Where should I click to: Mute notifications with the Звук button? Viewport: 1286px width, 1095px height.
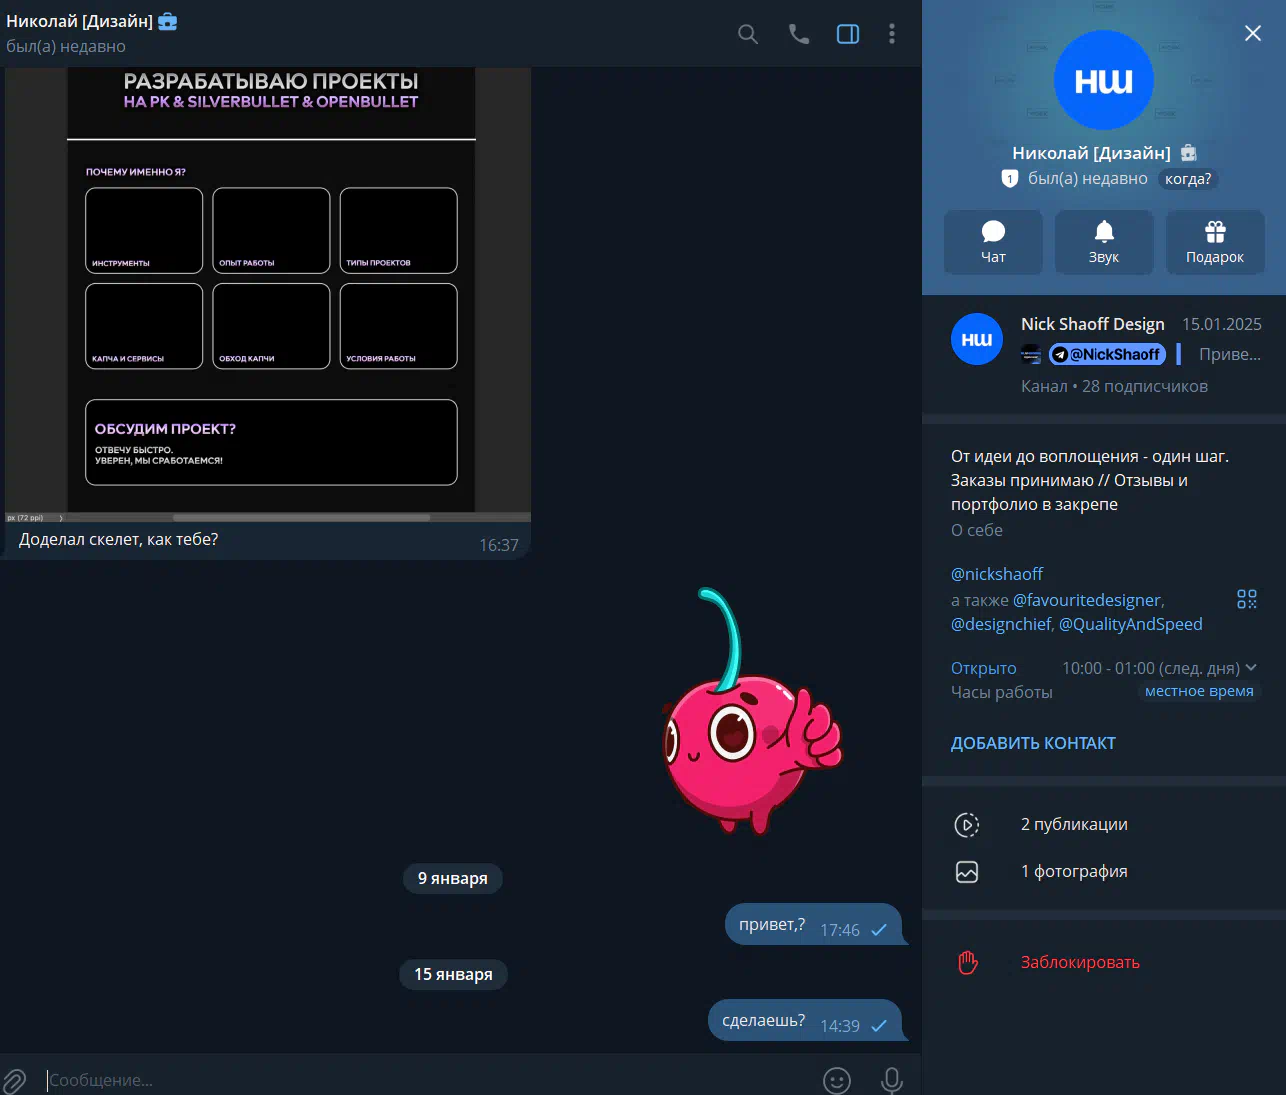[x=1104, y=242]
